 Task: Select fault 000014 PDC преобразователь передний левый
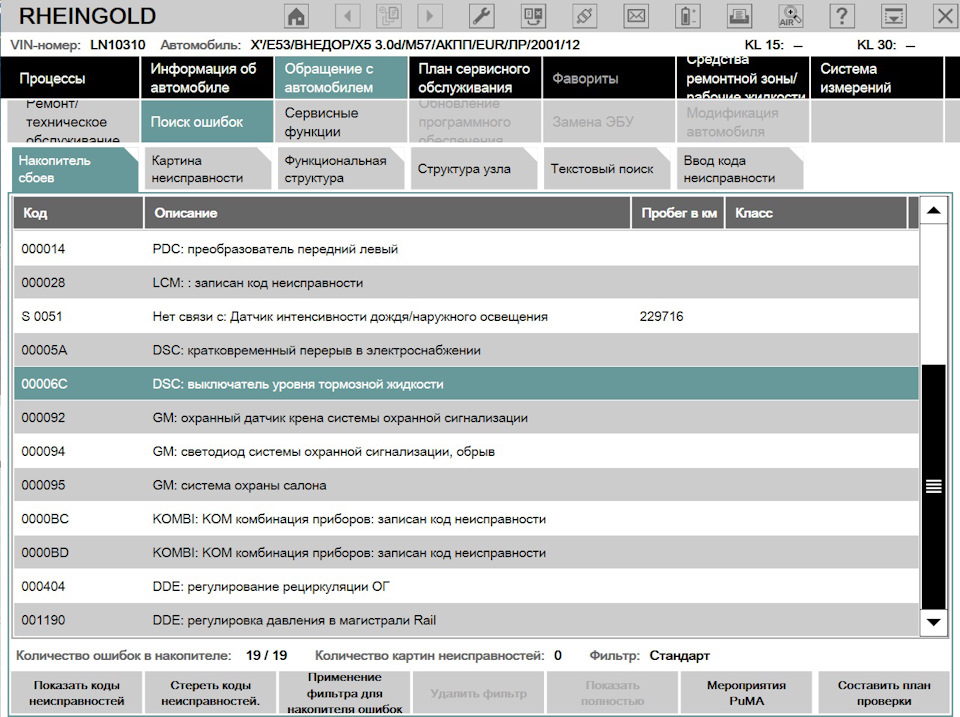tap(466, 249)
